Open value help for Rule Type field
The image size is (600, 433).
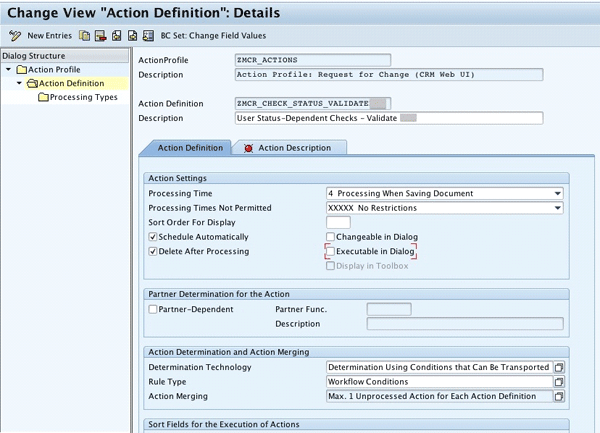click(560, 381)
